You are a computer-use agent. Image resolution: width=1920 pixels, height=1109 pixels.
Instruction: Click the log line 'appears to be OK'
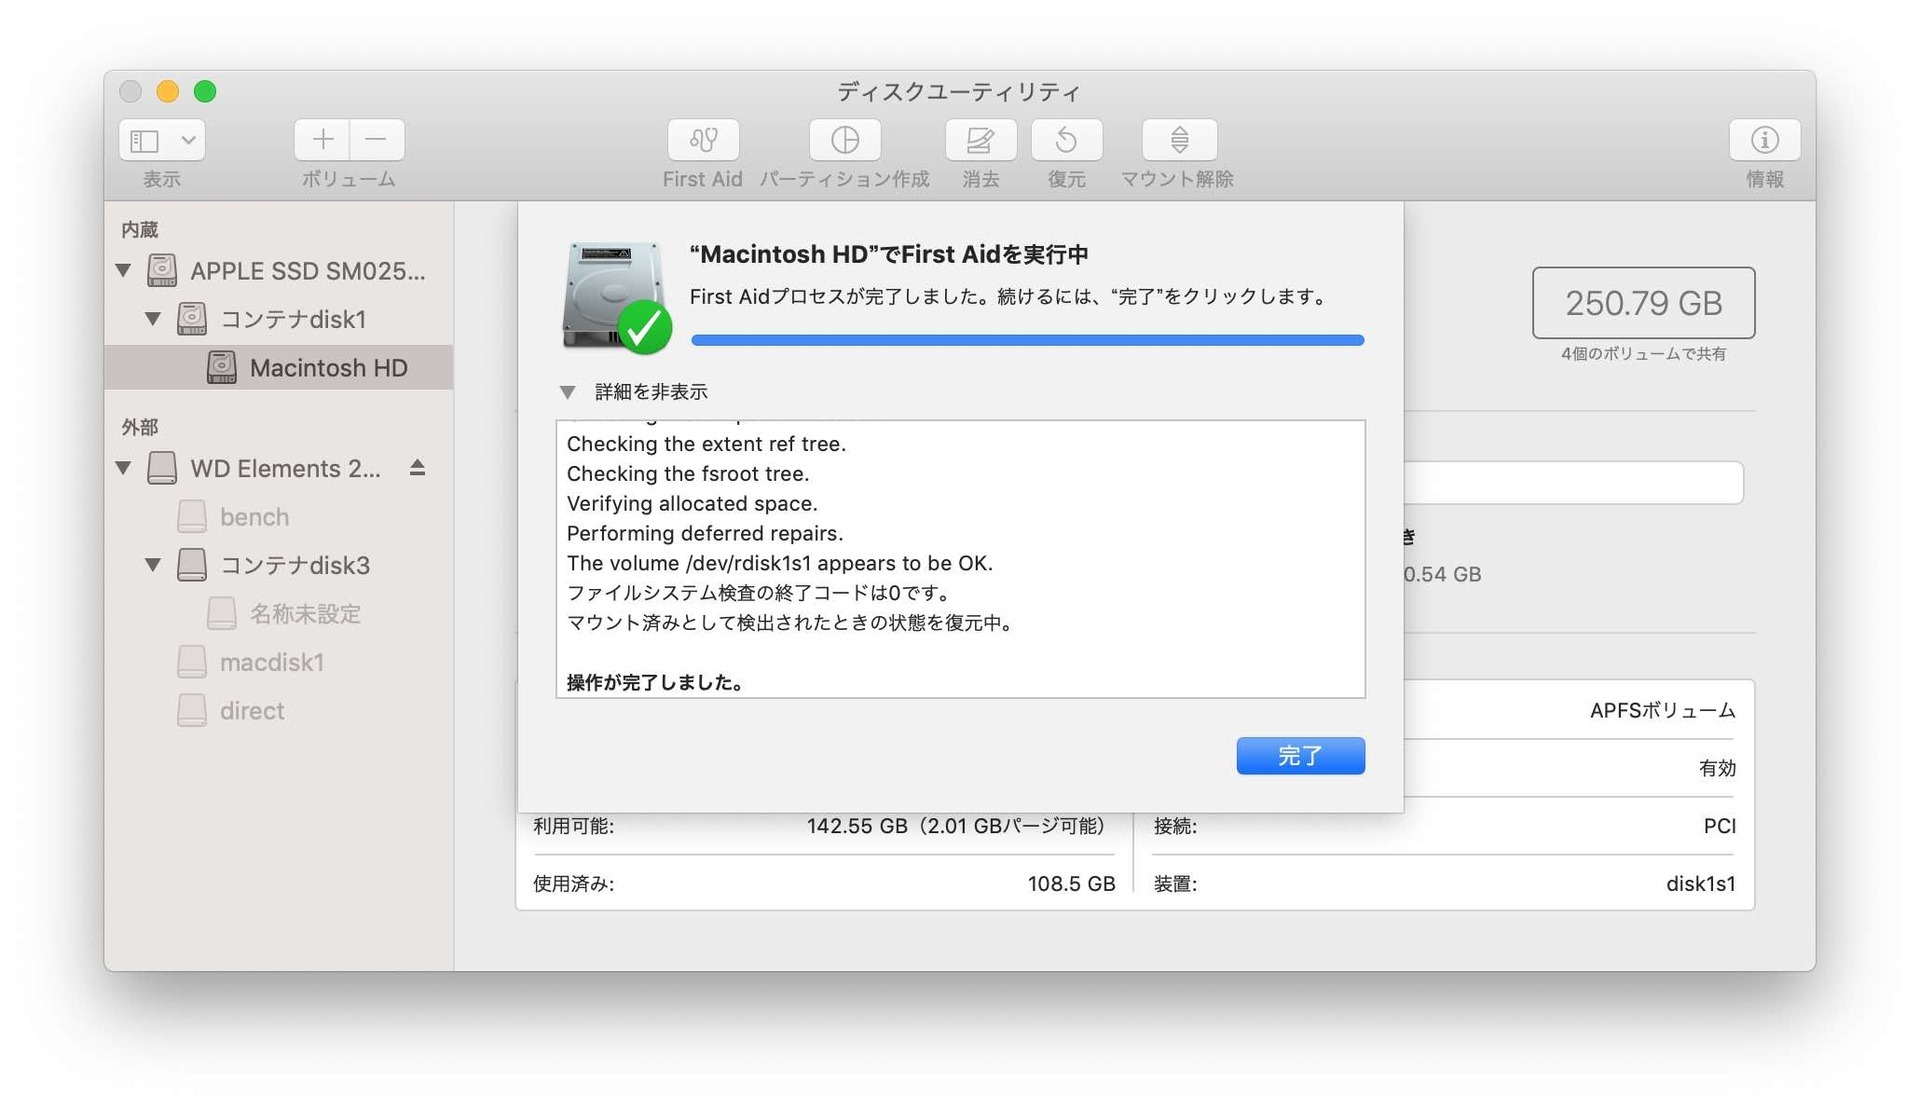click(780, 563)
